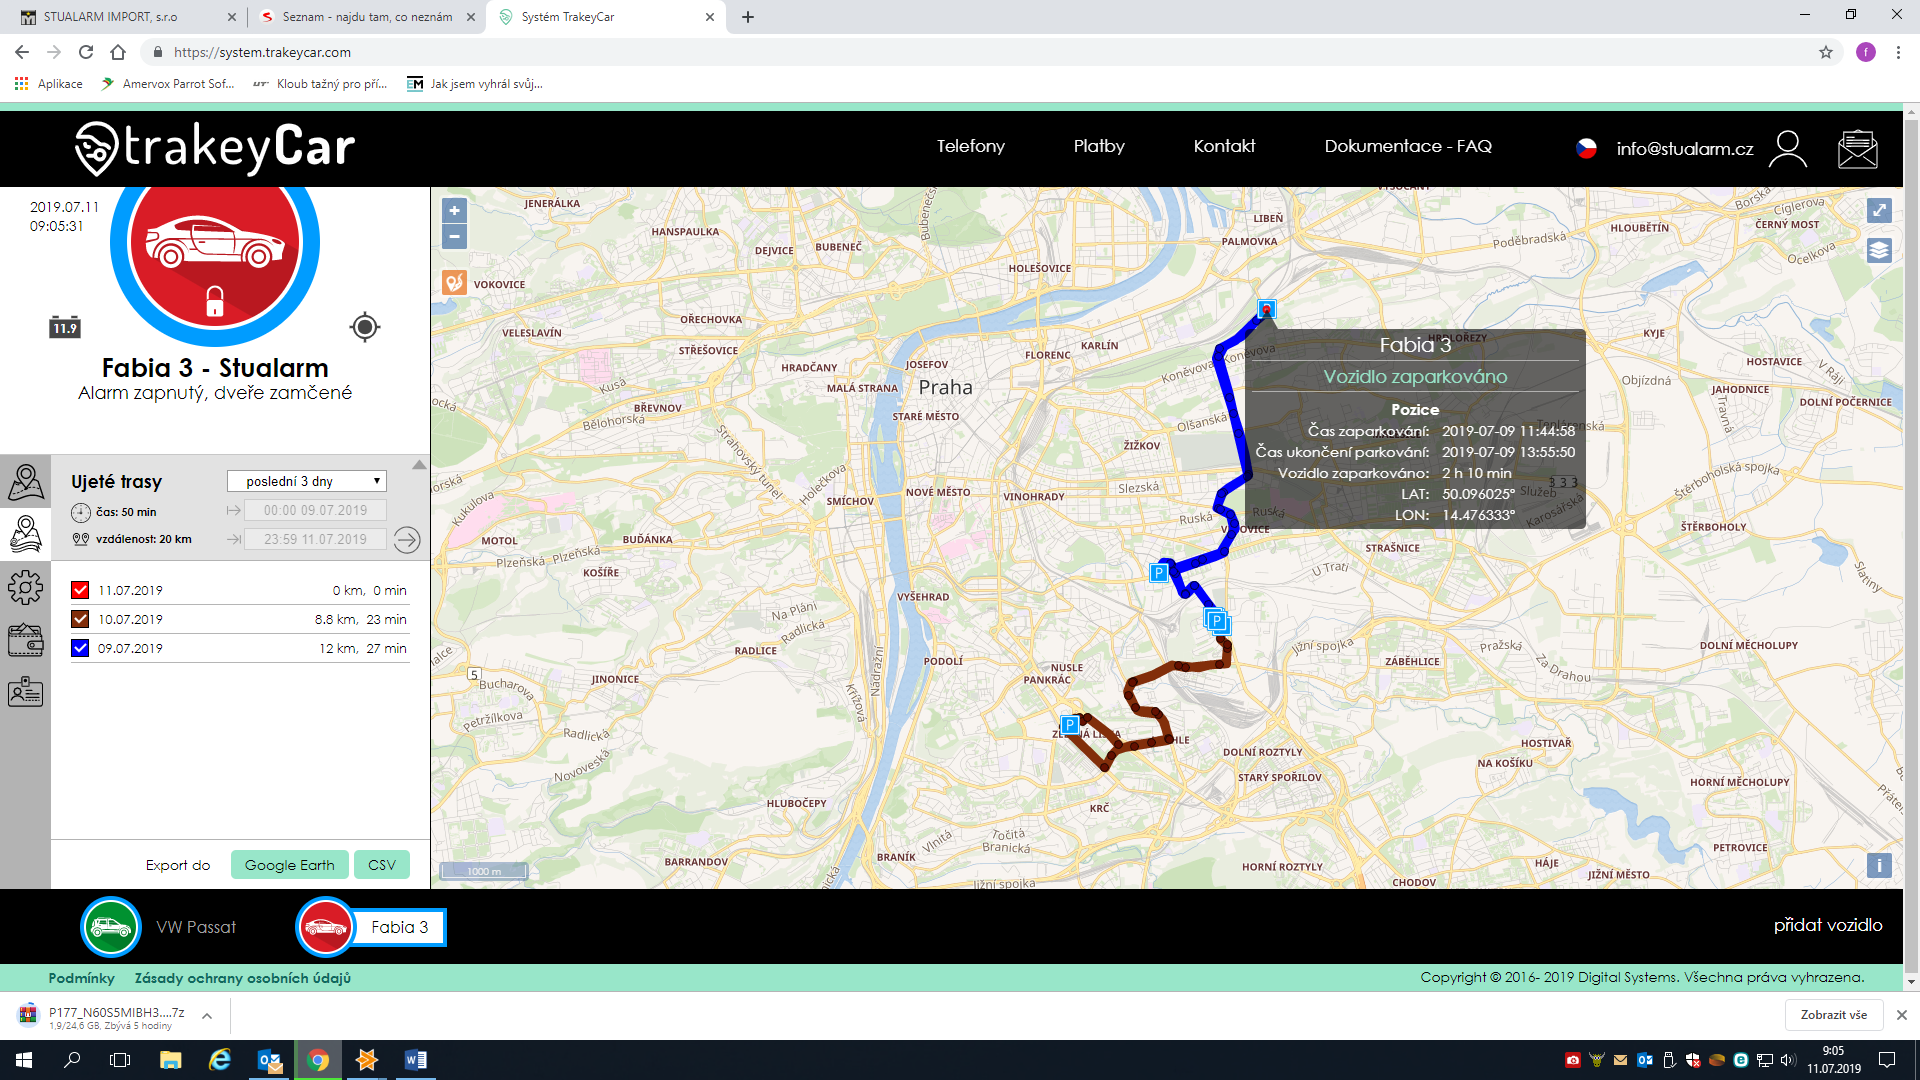Open the settings gear in the left sidebar
Screen dimensions: 1920x1080
[x=25, y=588]
